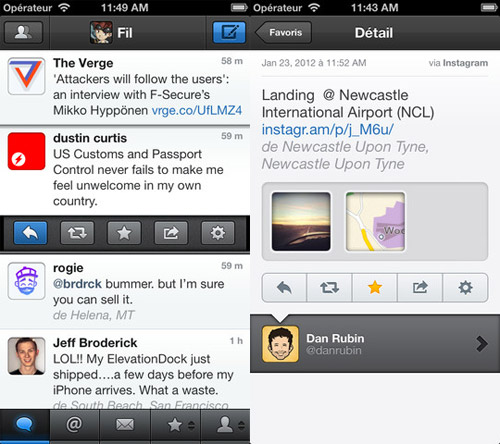Select the 'US Customs and Passport' tweet text

tap(138, 177)
